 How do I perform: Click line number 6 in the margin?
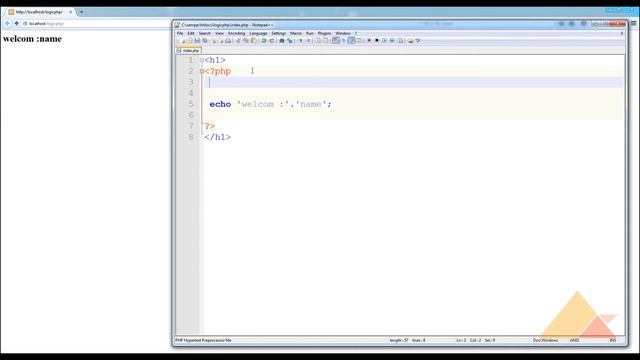tap(191, 115)
